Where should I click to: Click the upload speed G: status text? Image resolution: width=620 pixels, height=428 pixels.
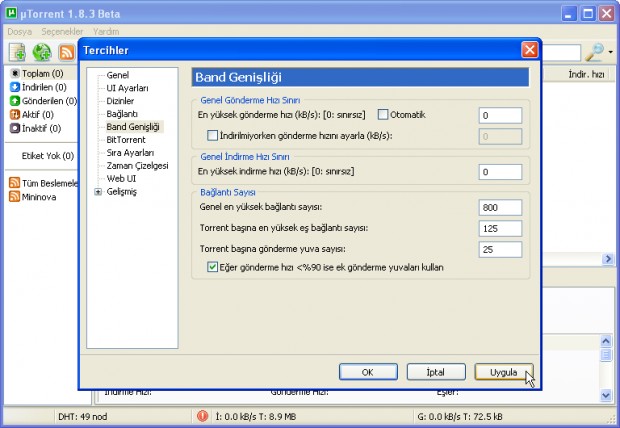pyautogui.click(x=460, y=417)
